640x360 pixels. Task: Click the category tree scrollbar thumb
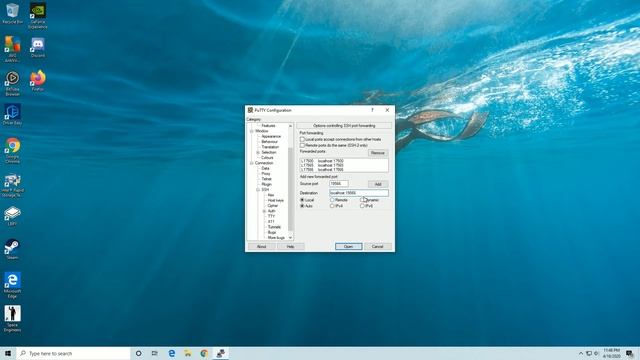click(291, 189)
